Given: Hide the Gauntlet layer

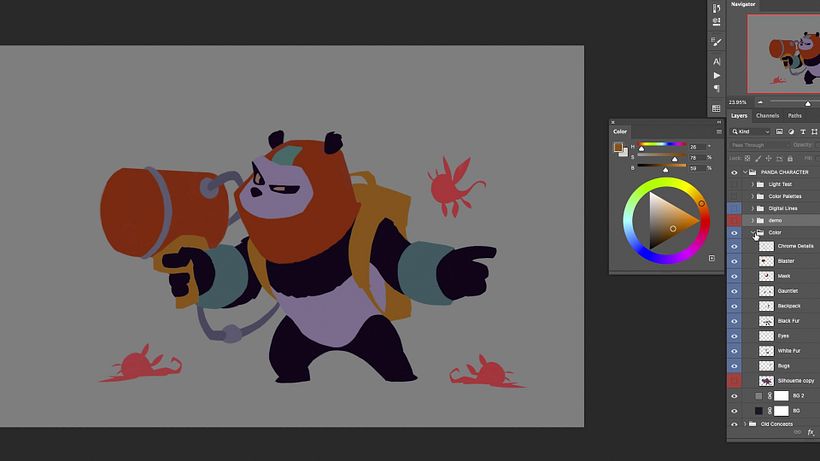Looking at the screenshot, I should tap(734, 291).
